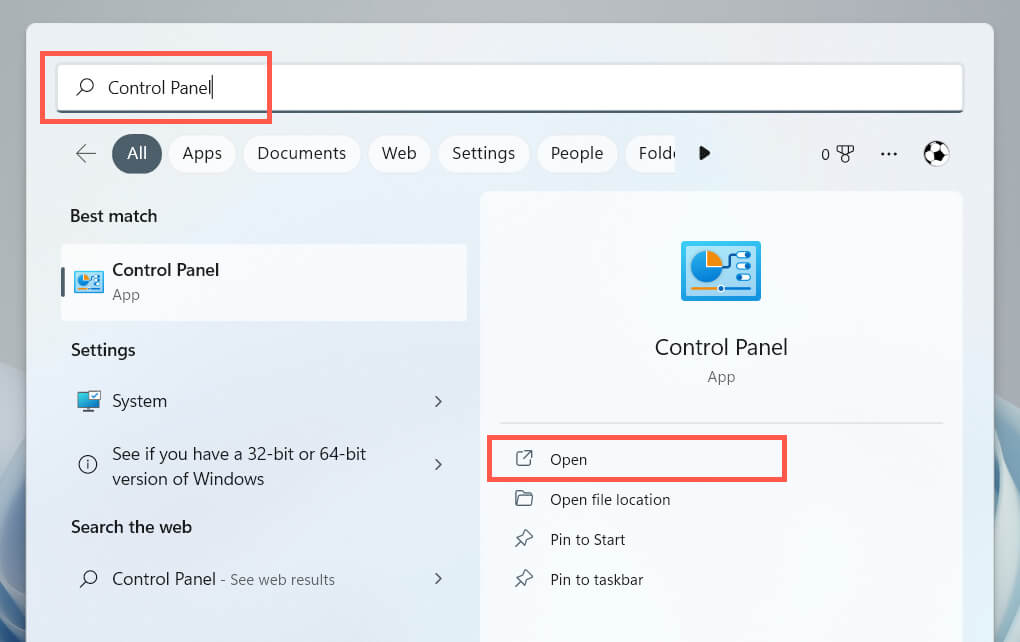Expand the 32-bit or 64-bit result chevron
Viewport: 1020px width, 642px height.
click(438, 465)
